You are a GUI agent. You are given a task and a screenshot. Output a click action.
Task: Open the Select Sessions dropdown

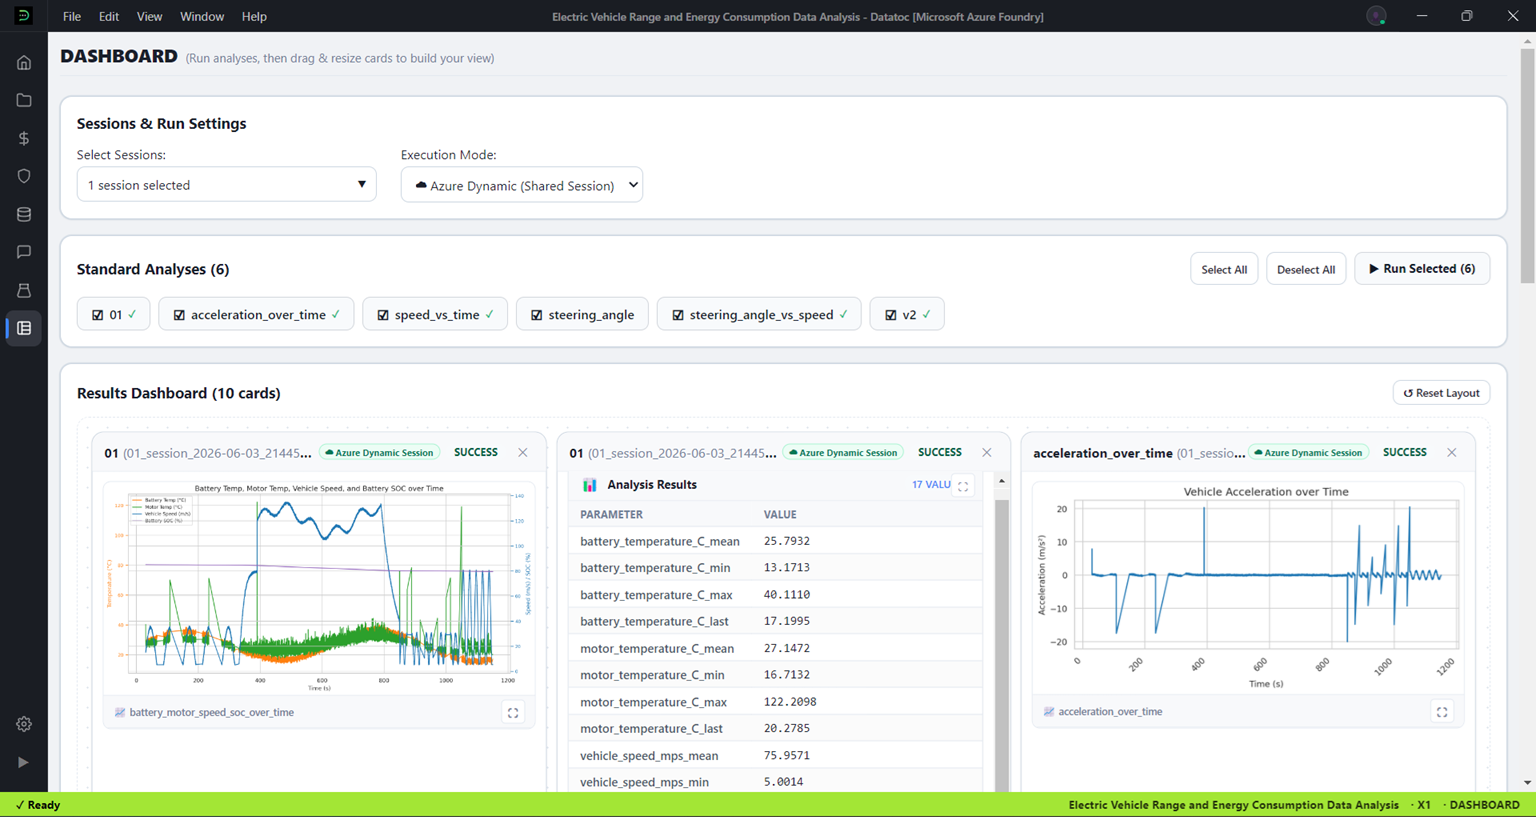pos(227,185)
